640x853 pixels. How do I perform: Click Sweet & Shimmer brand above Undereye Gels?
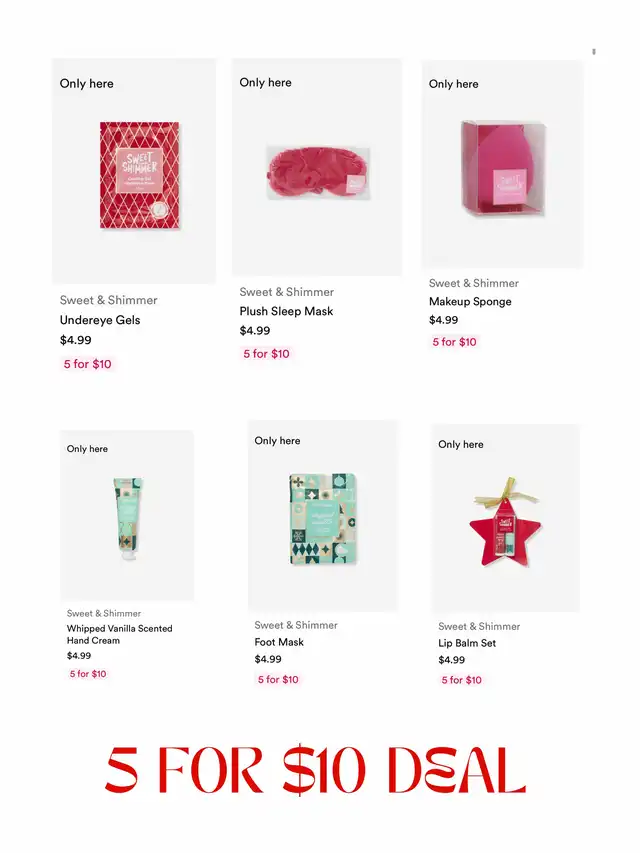pyautogui.click(x=108, y=300)
